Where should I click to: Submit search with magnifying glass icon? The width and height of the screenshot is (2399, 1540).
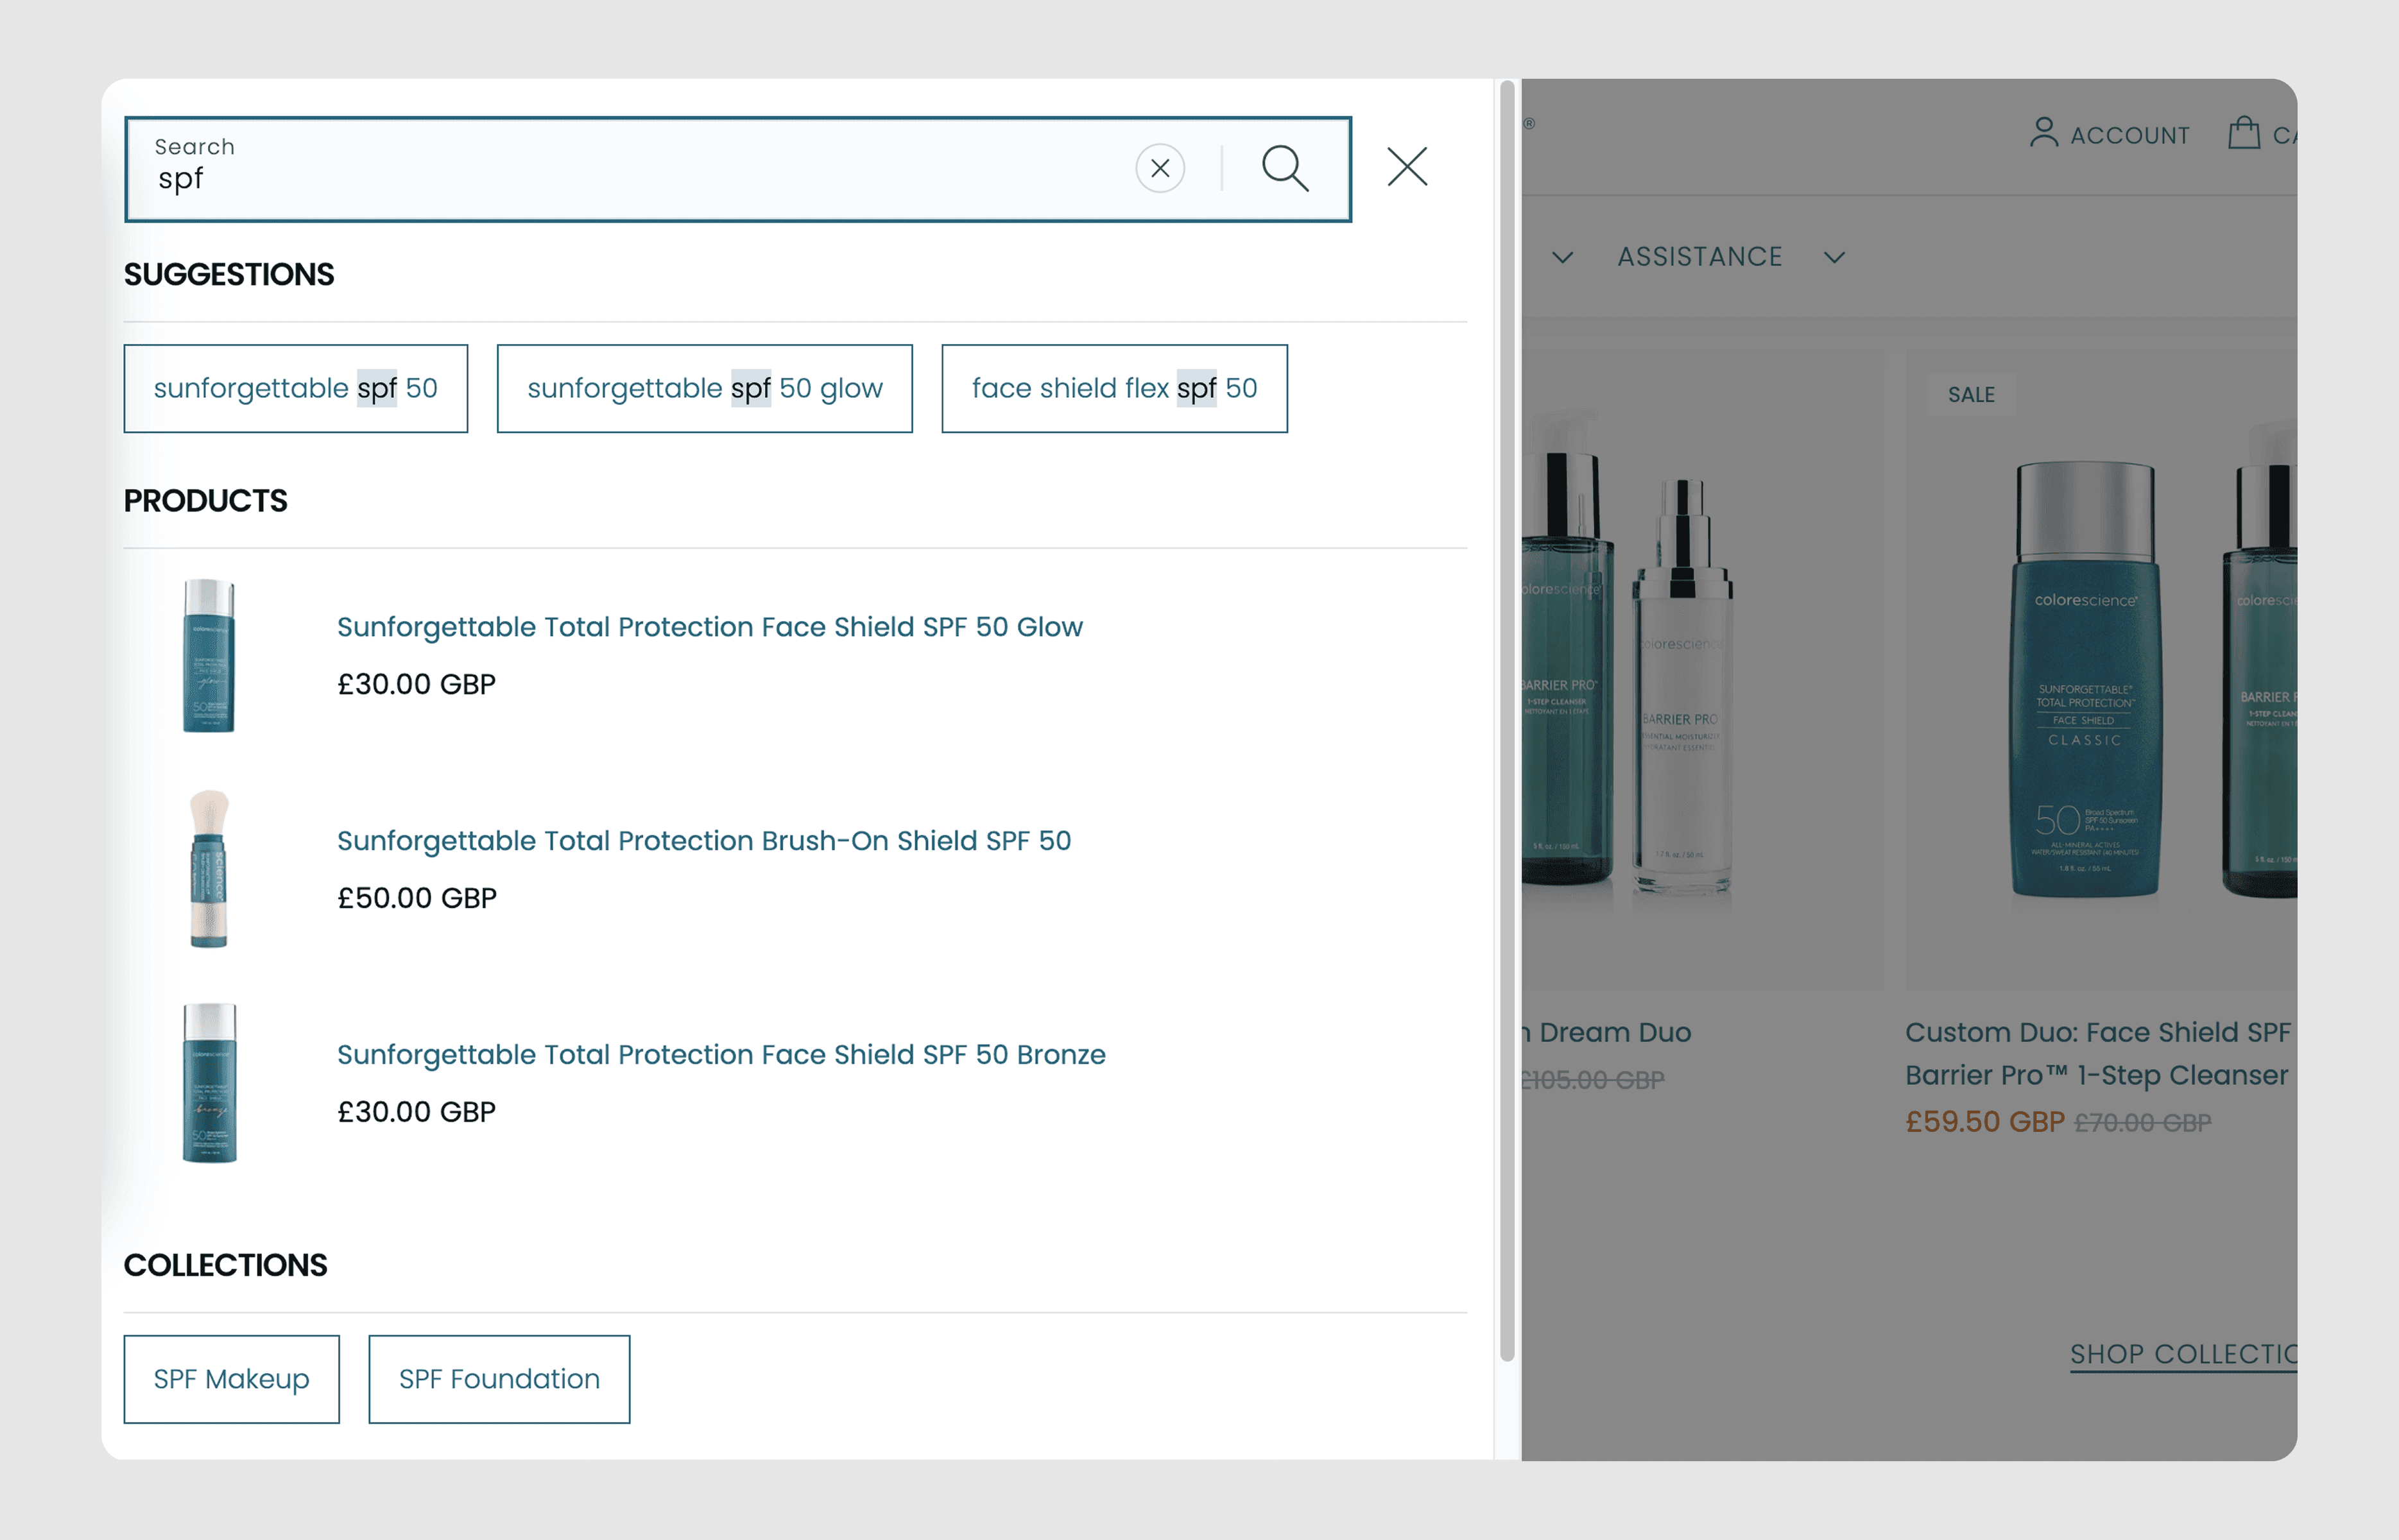click(1285, 168)
